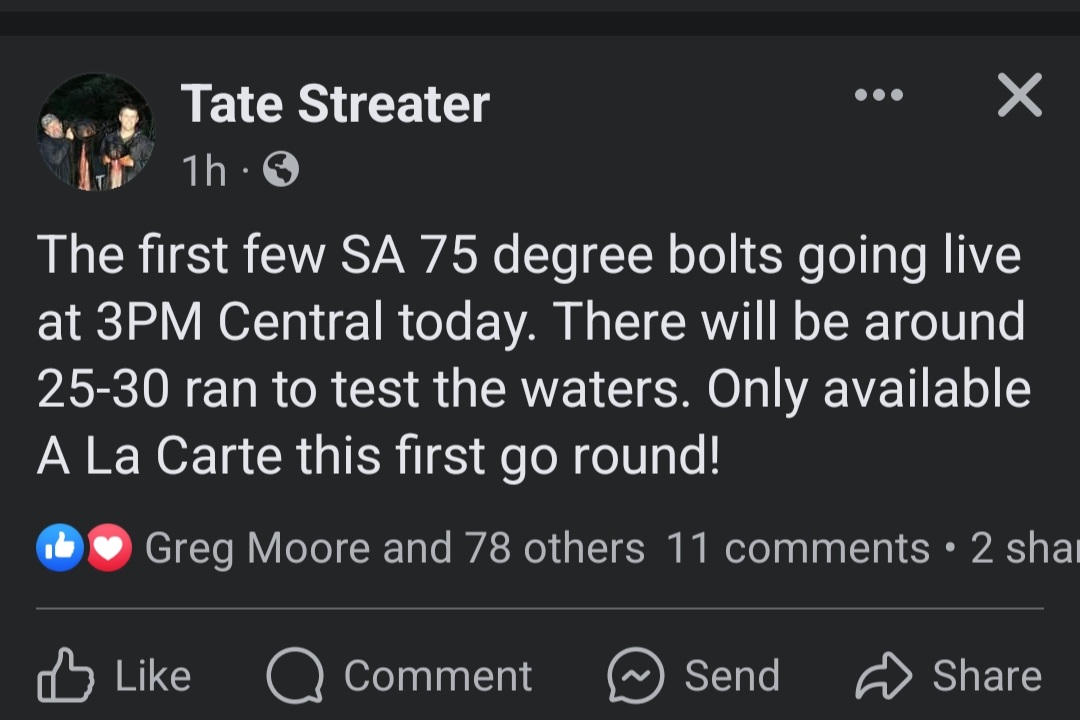Click the comment speech bubble icon

pyautogui.click(x=295, y=675)
